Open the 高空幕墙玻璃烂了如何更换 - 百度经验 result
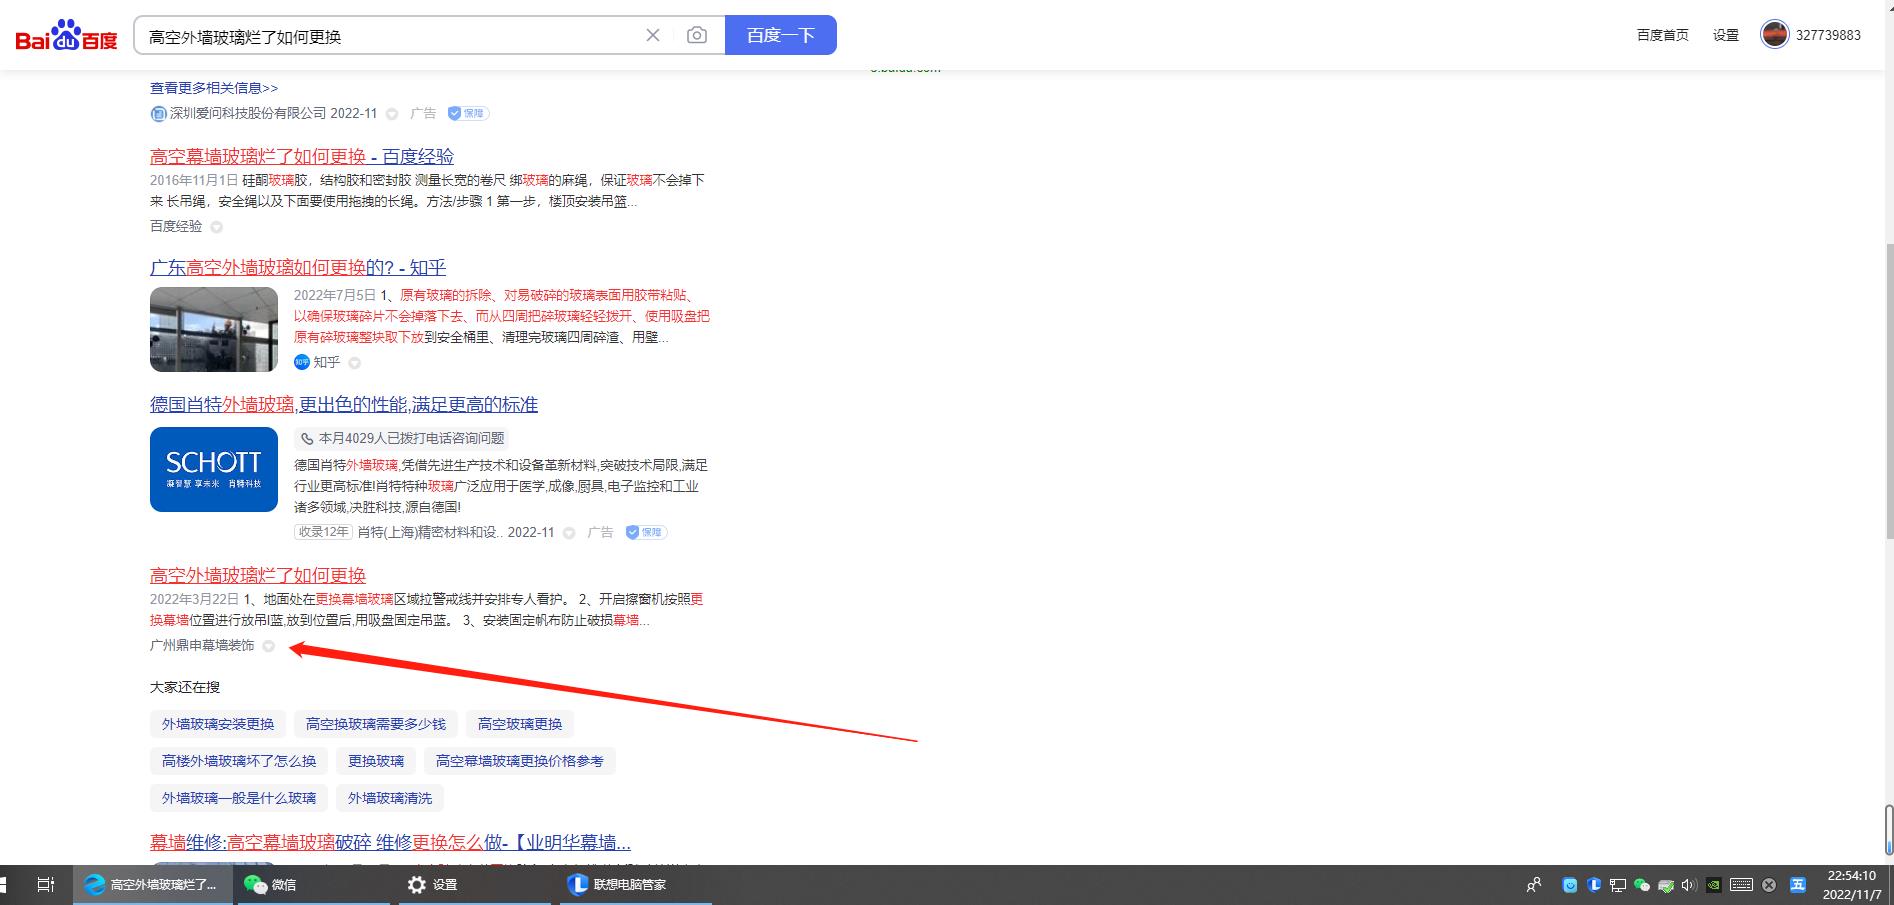This screenshot has height=905, width=1894. coord(301,157)
